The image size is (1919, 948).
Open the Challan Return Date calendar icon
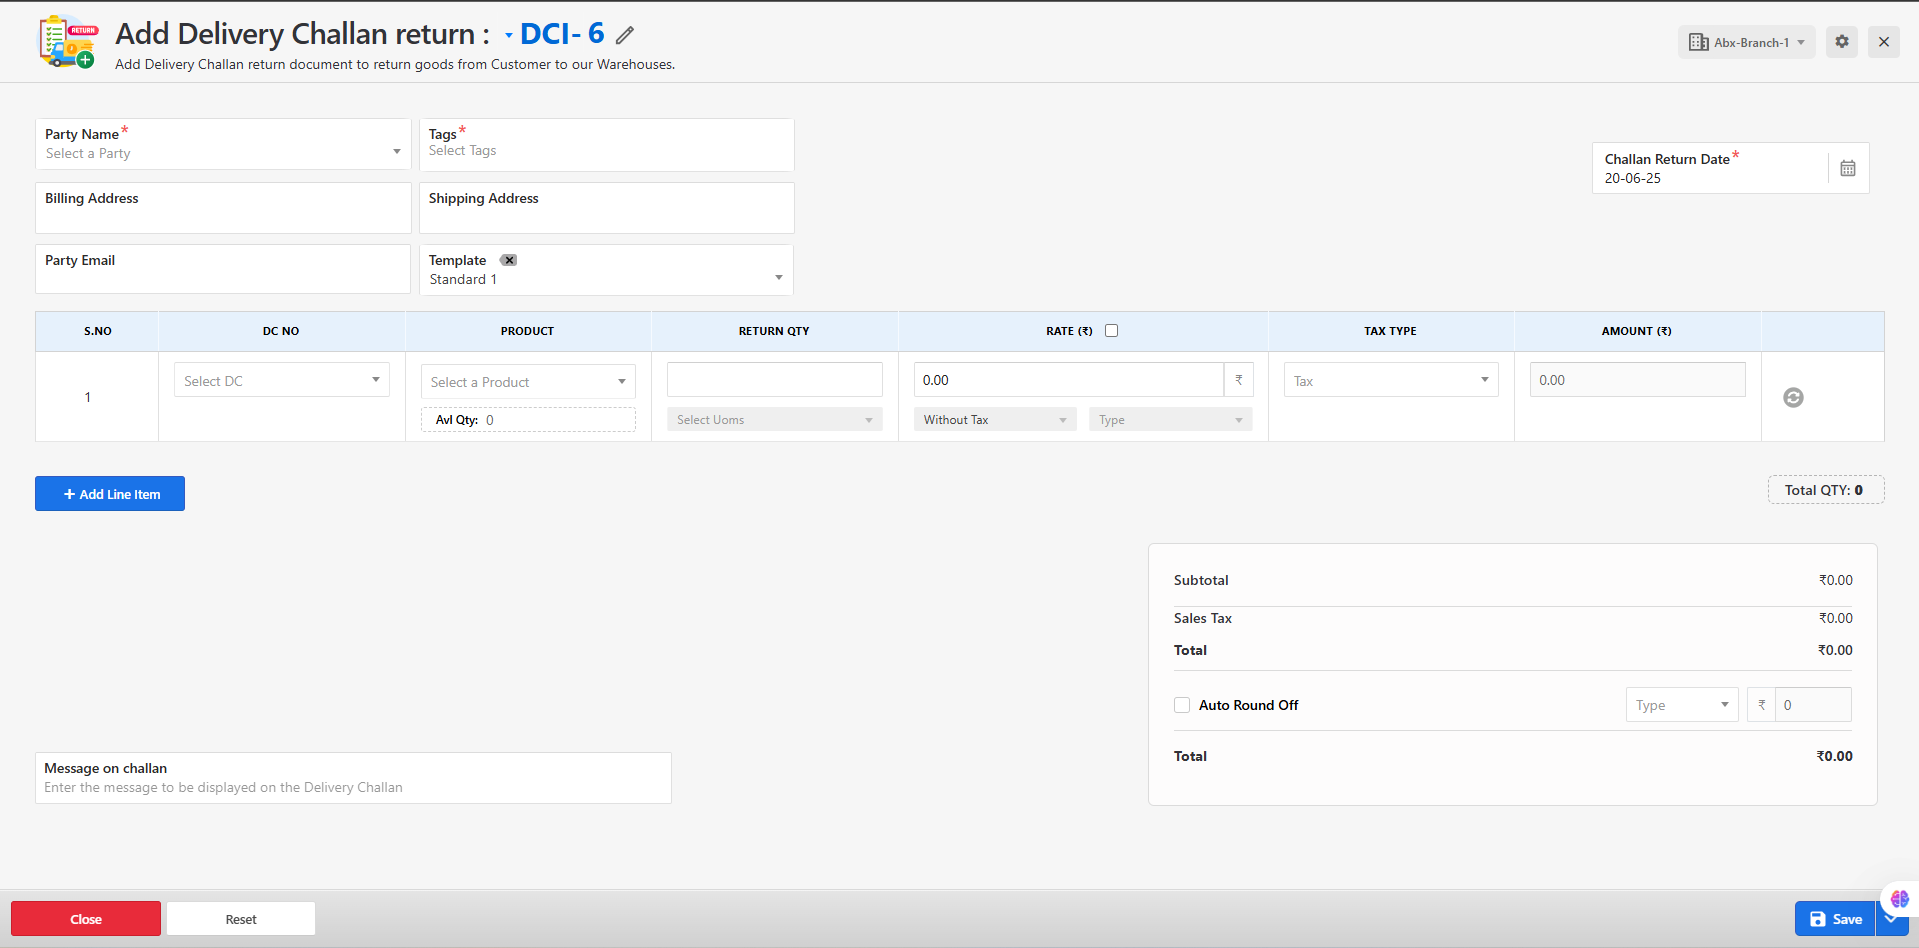pyautogui.click(x=1847, y=168)
